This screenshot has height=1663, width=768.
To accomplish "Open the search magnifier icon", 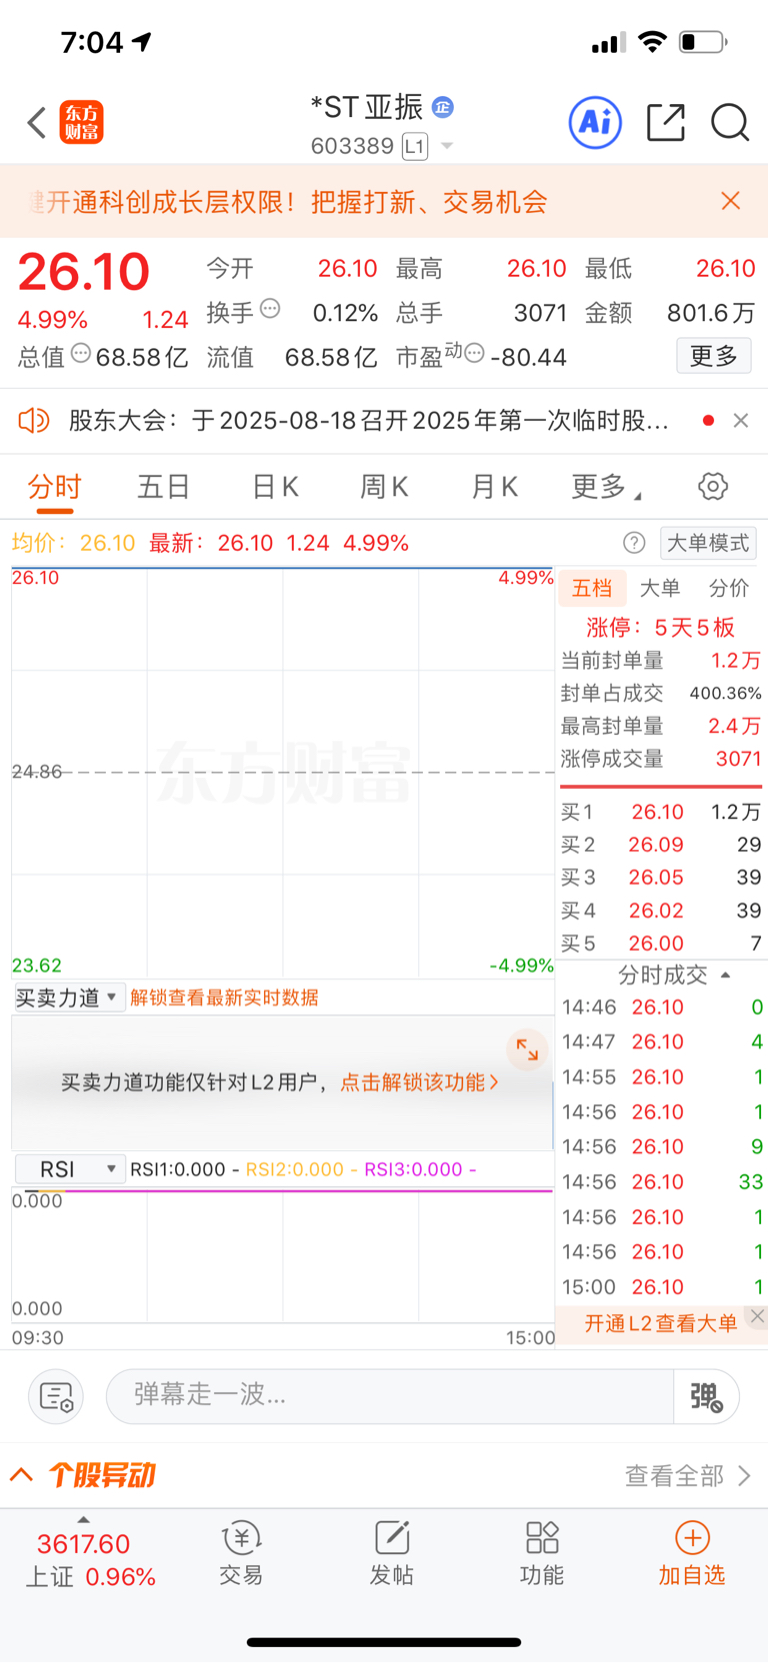I will (730, 123).
